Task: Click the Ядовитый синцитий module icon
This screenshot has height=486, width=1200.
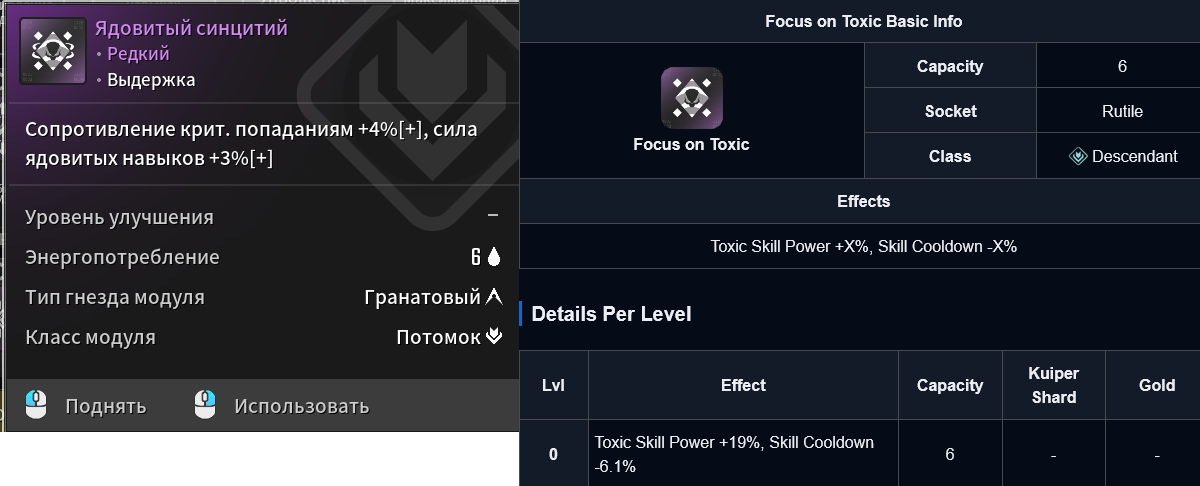Action: click(x=50, y=51)
